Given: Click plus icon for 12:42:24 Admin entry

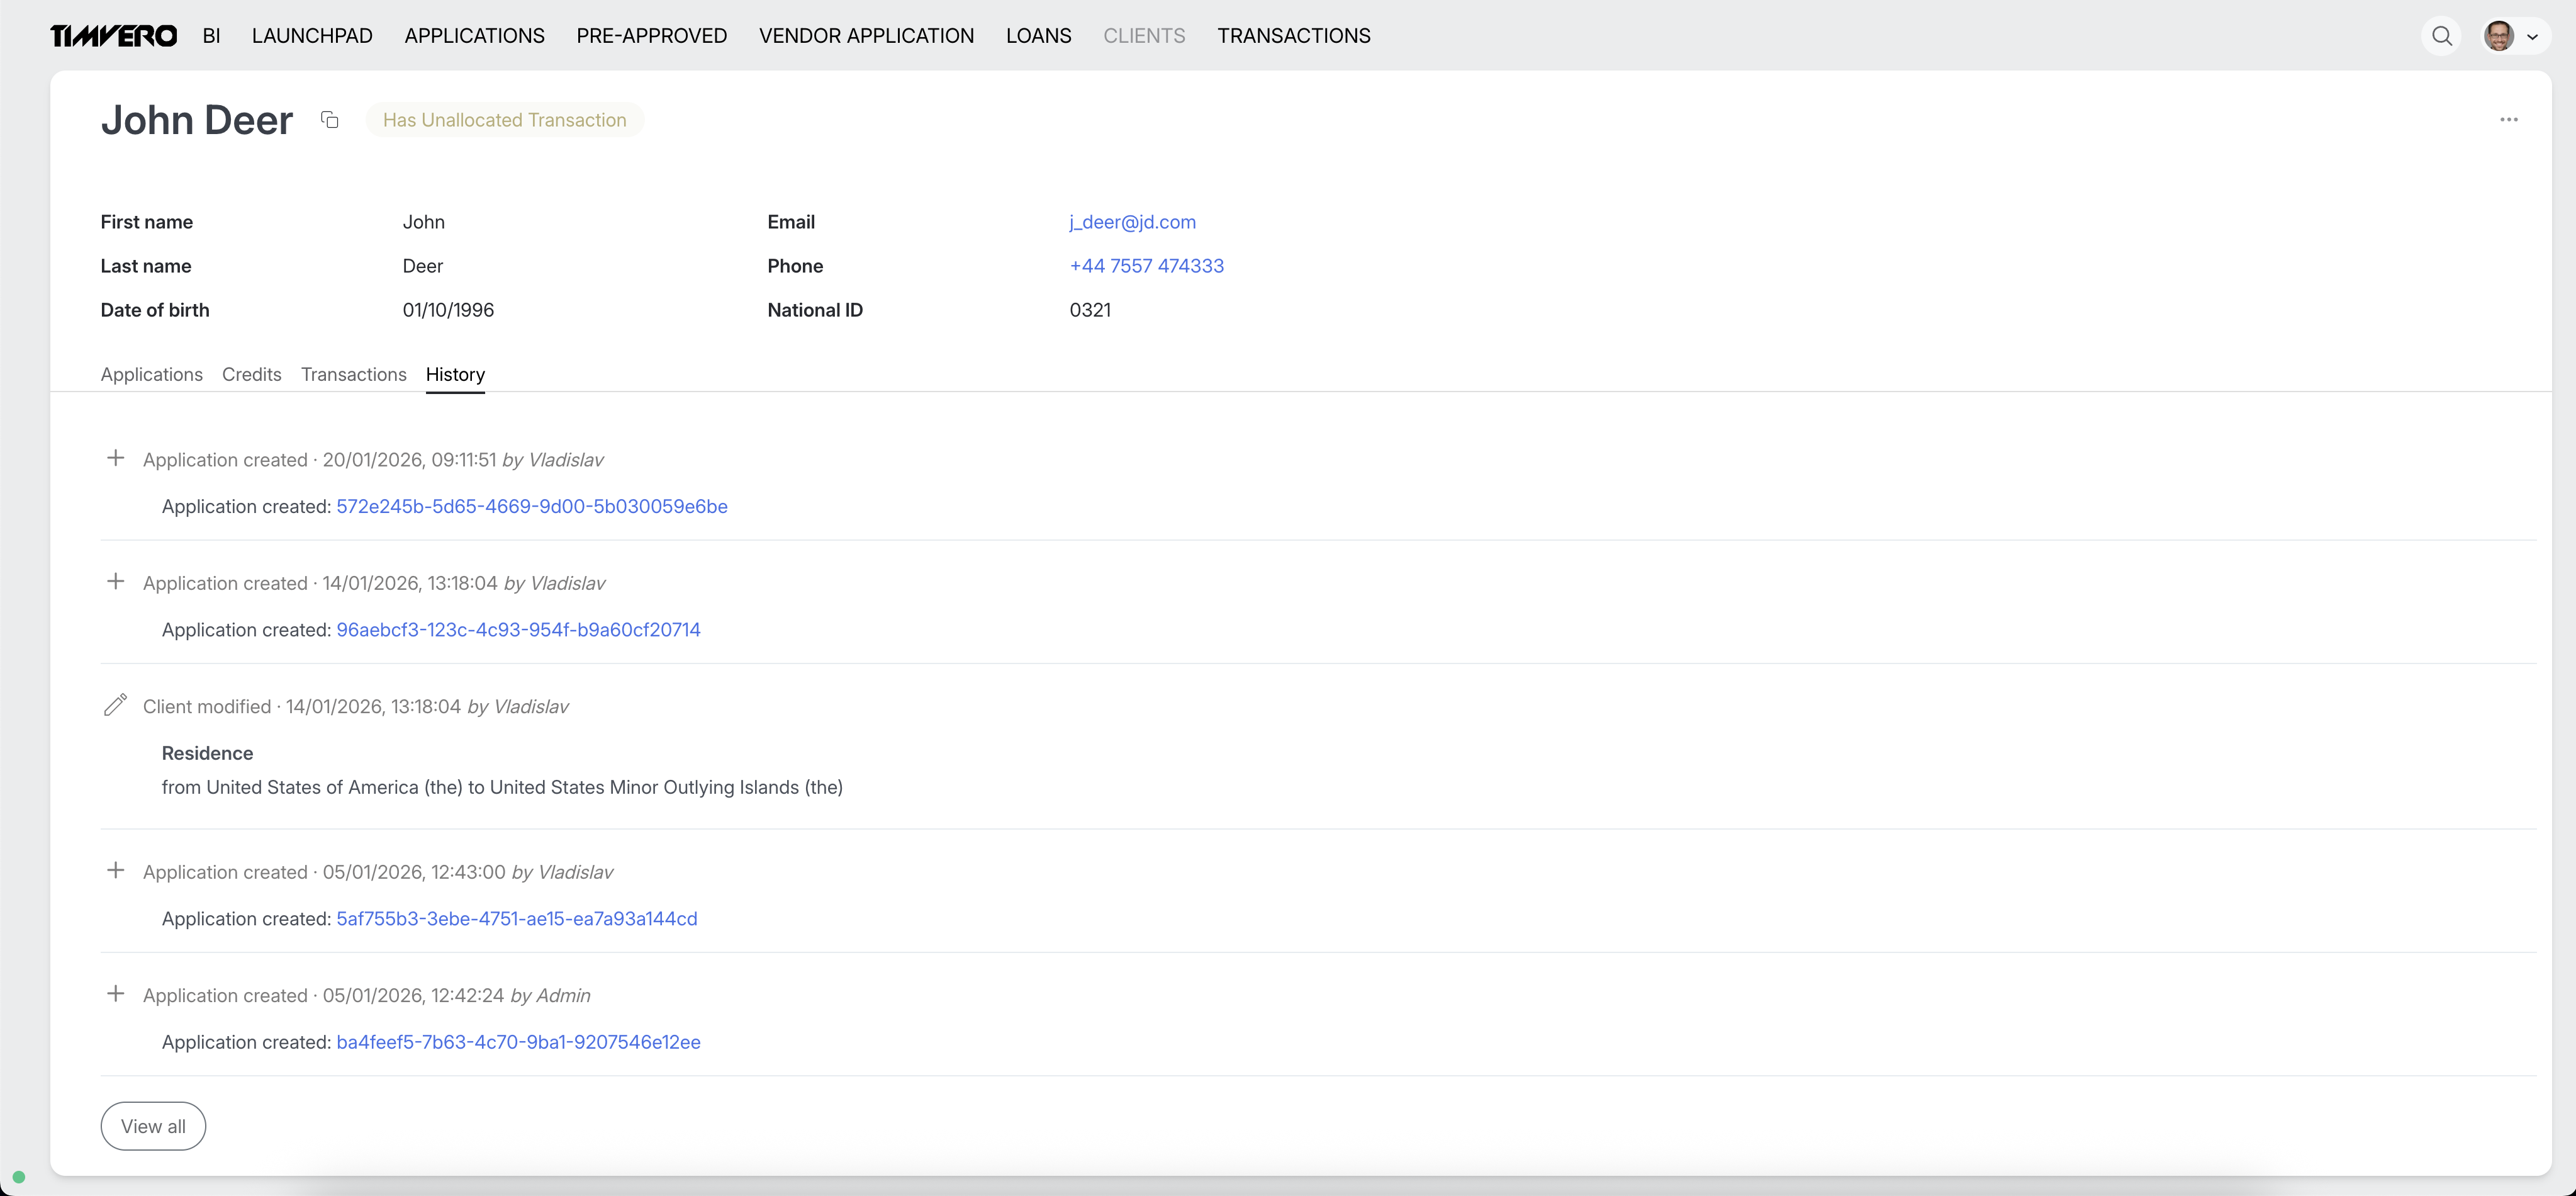Looking at the screenshot, I should click(115, 994).
